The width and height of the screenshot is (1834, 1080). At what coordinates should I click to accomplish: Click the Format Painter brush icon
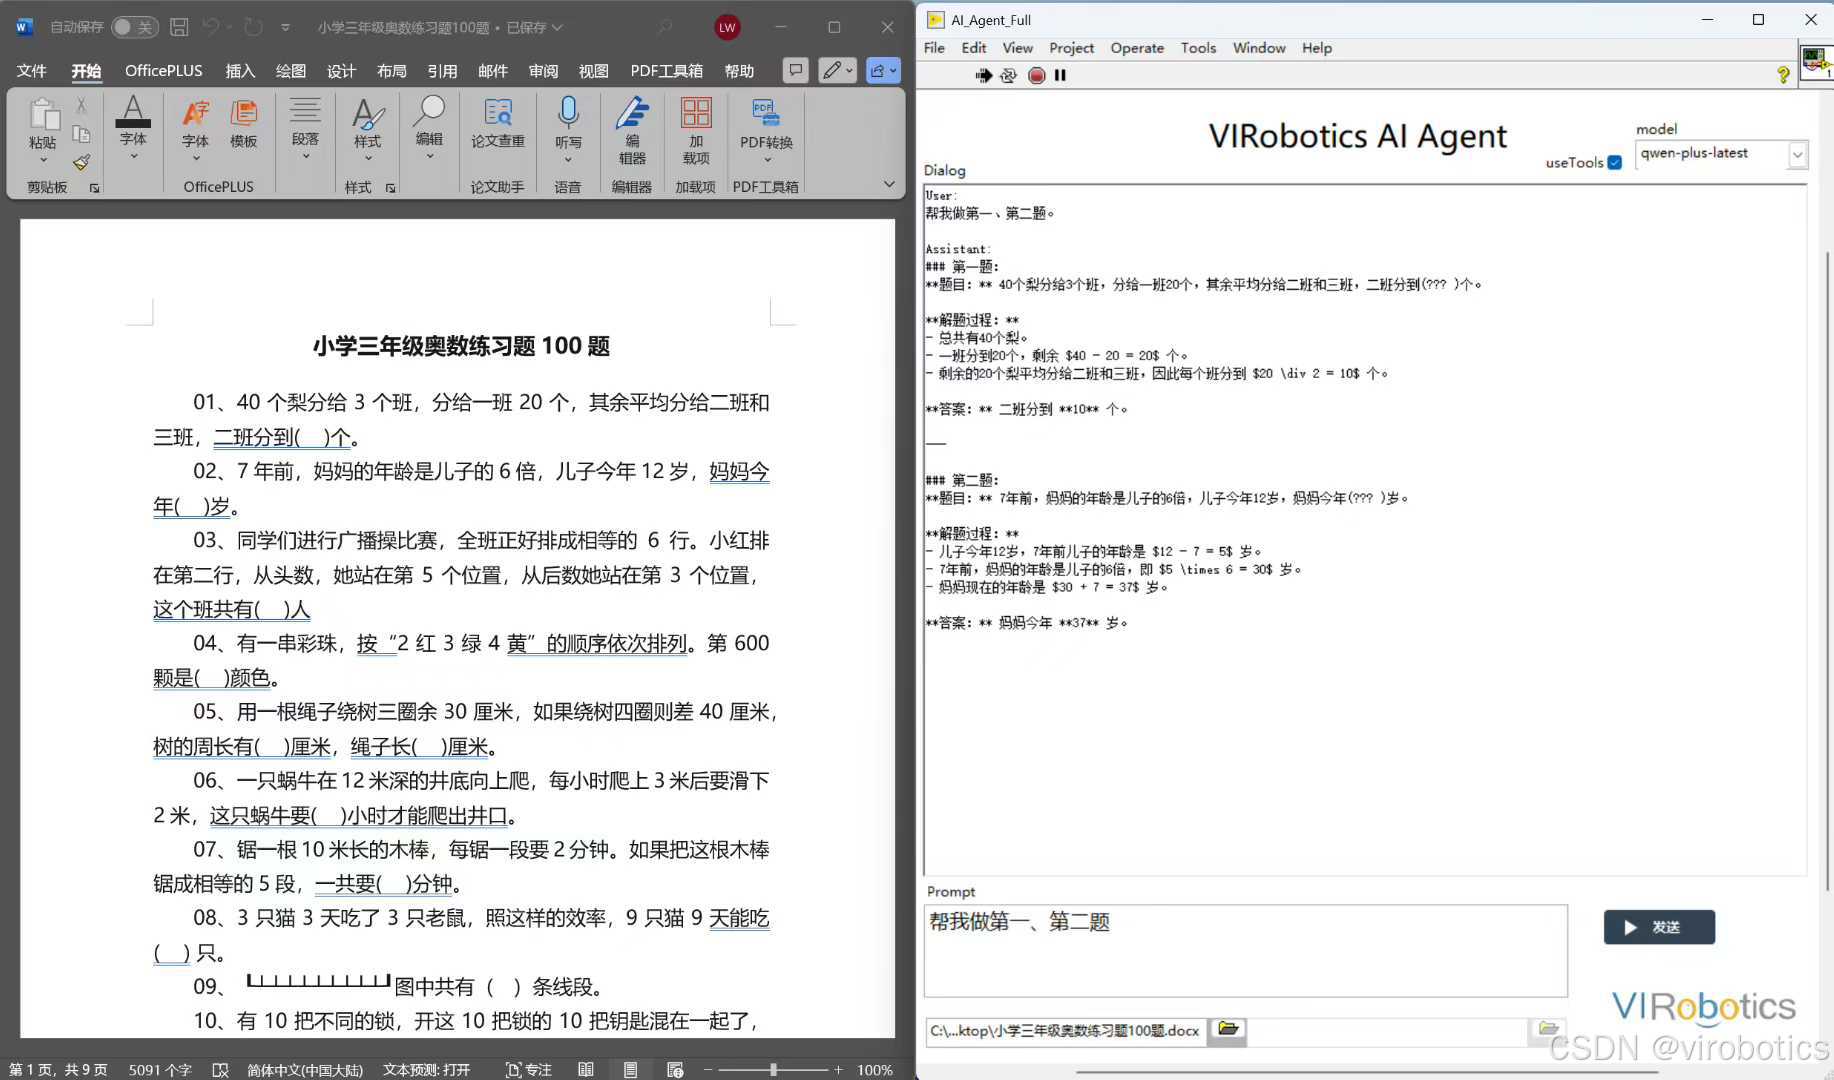click(x=81, y=162)
